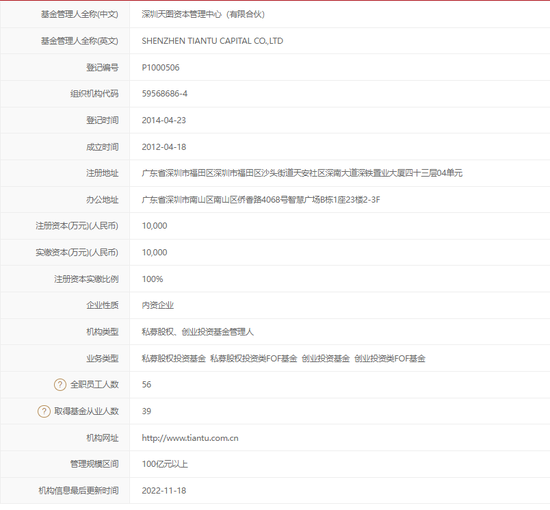Image resolution: width=550 pixels, height=510 pixels.
Task: Click the qualified staff count 39
Action: (146, 411)
